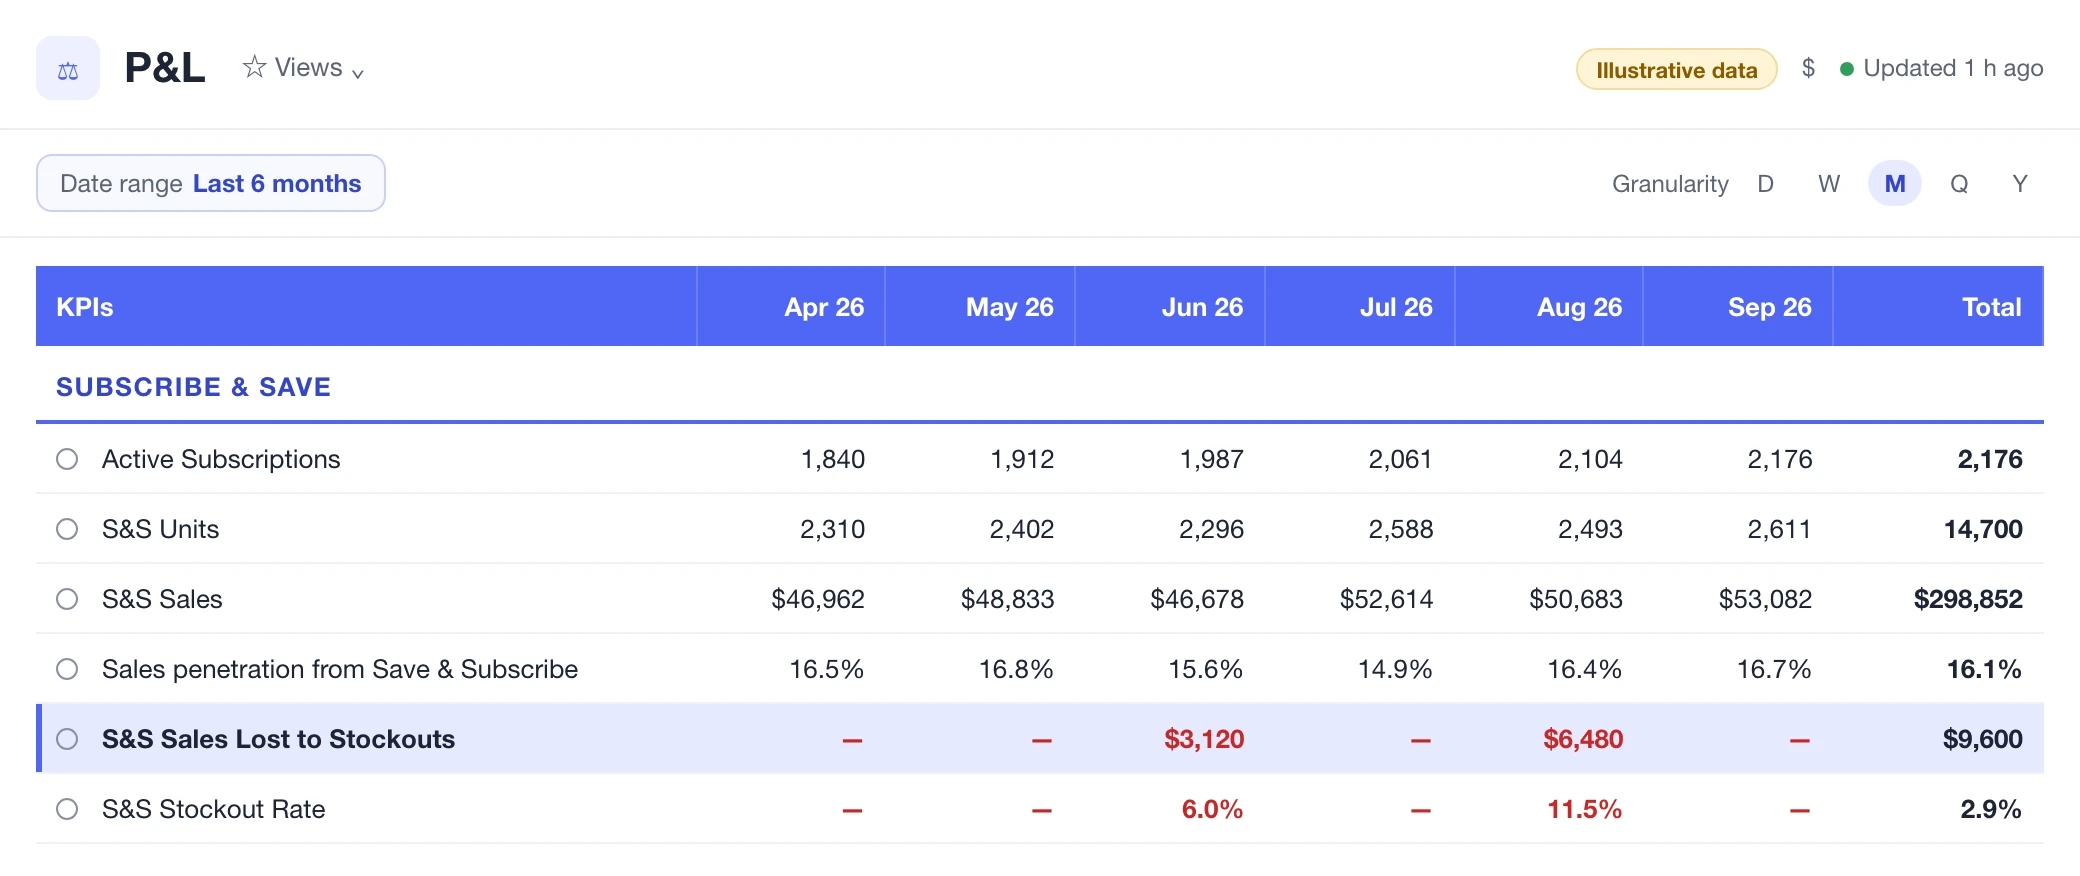Click the $9,600 total lost sales value
This screenshot has height=876, width=2080.
[x=1982, y=739]
